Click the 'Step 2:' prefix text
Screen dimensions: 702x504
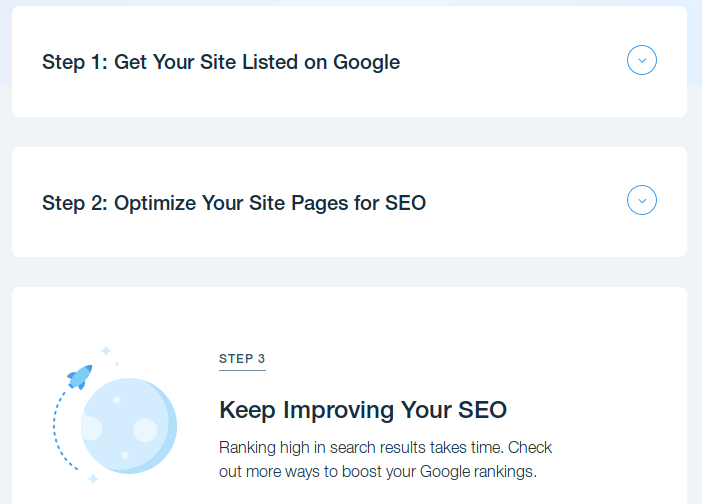[75, 203]
